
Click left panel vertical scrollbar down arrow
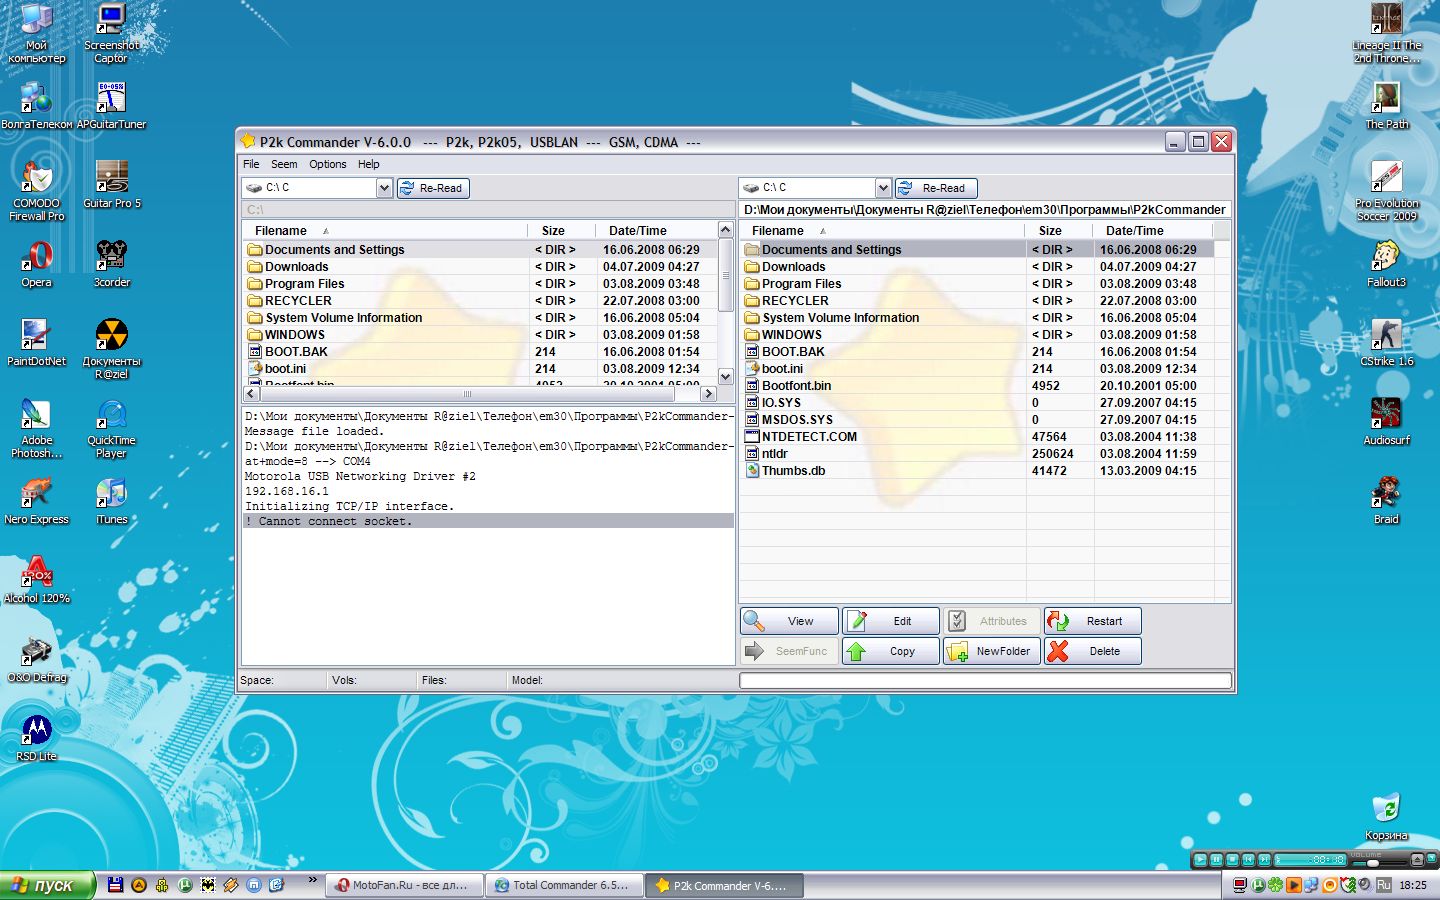(726, 377)
